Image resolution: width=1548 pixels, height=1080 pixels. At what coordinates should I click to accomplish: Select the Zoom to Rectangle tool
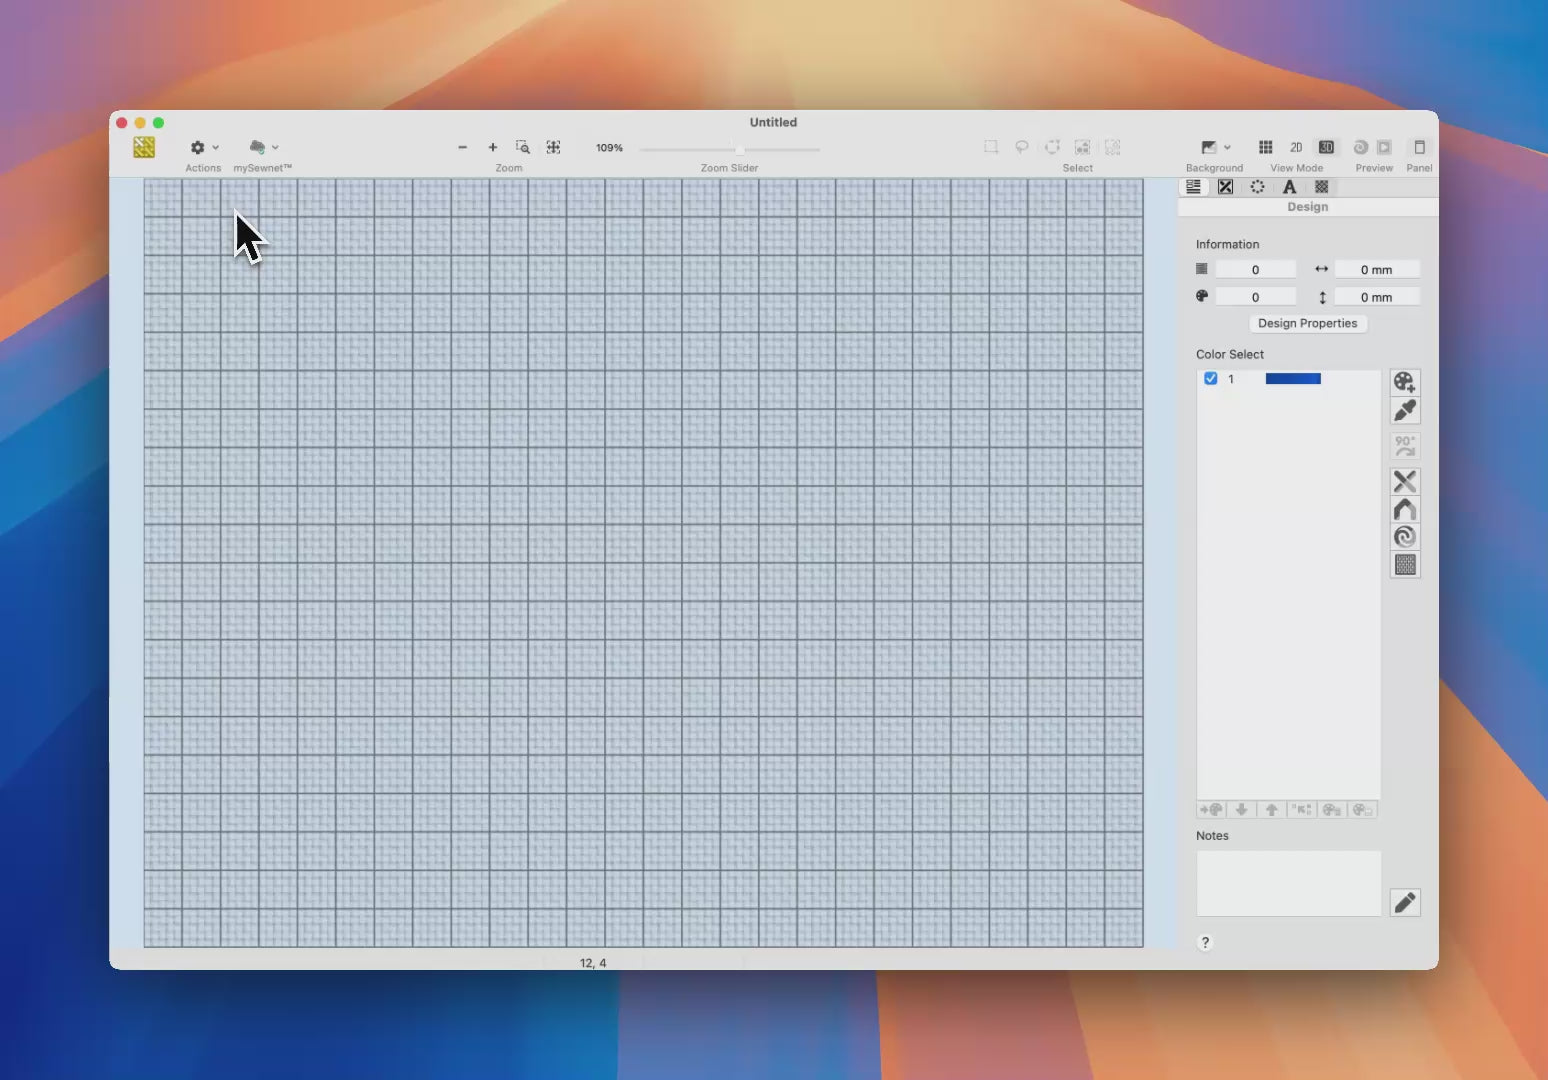click(x=522, y=147)
